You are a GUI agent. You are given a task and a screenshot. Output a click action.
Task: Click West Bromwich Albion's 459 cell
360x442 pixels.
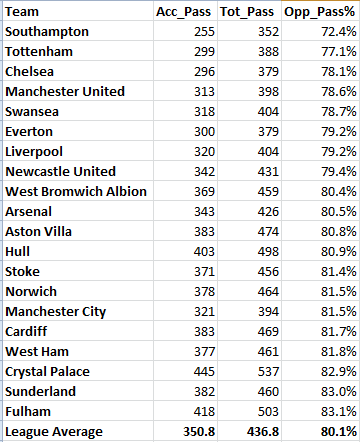tap(249, 192)
